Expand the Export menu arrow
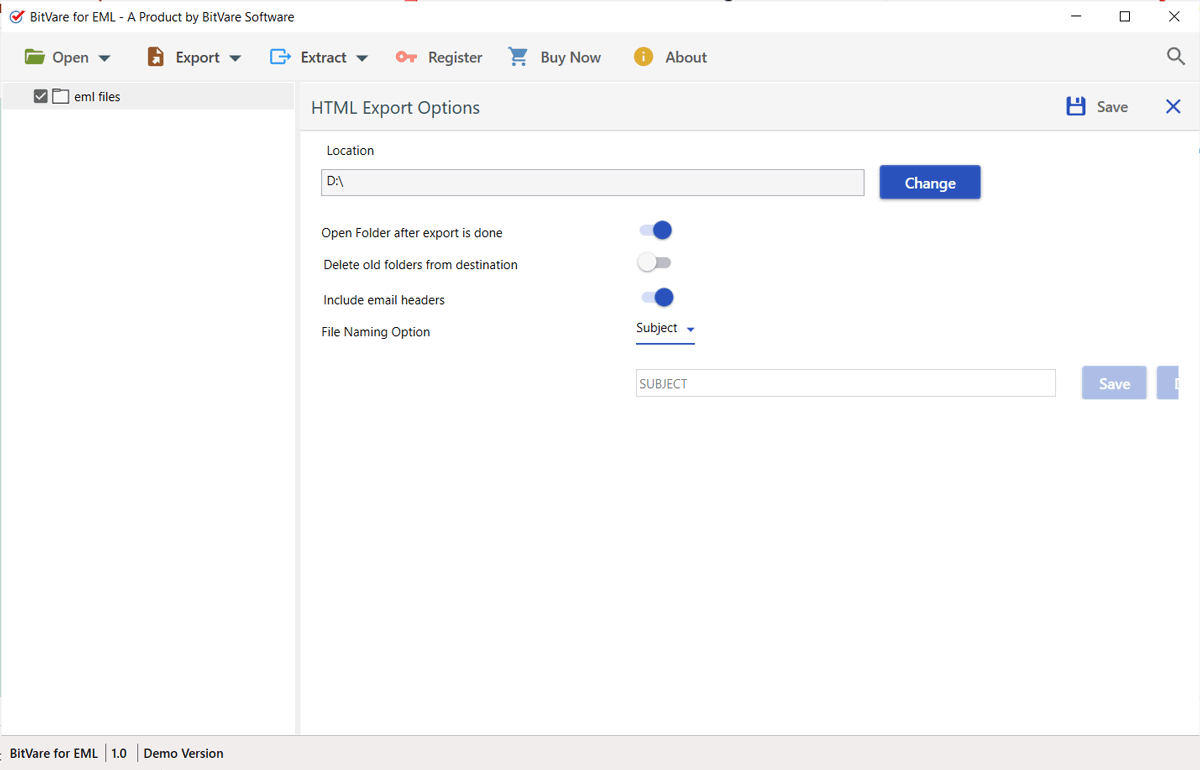Screen dimensions: 1200x770 tap(235, 59)
